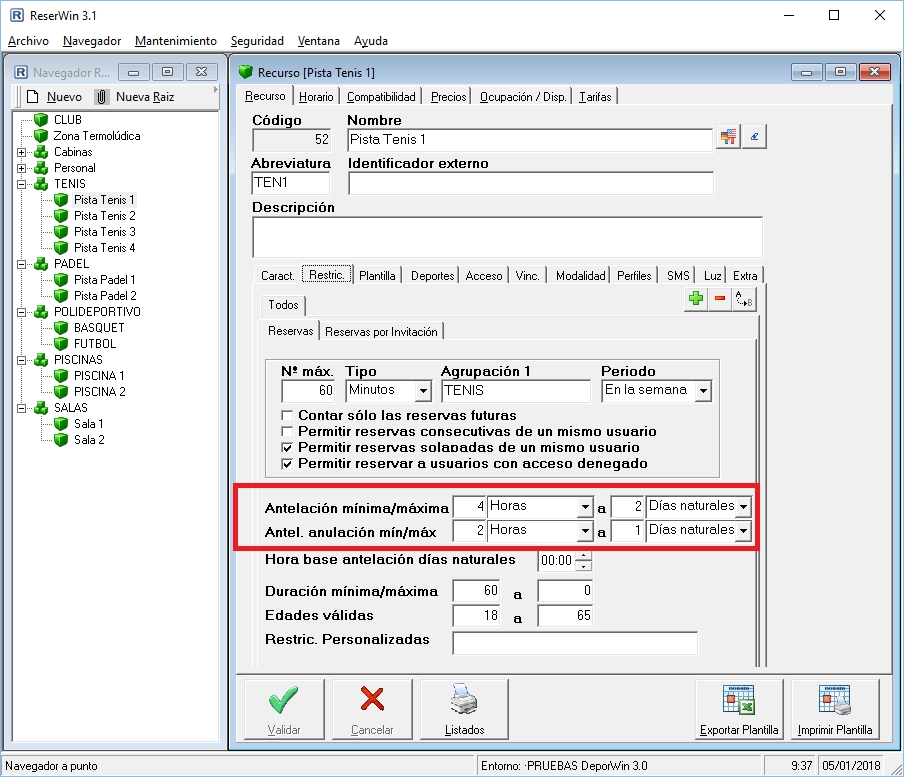
Task: Switch to the Horario tab
Action: pyautogui.click(x=316, y=97)
